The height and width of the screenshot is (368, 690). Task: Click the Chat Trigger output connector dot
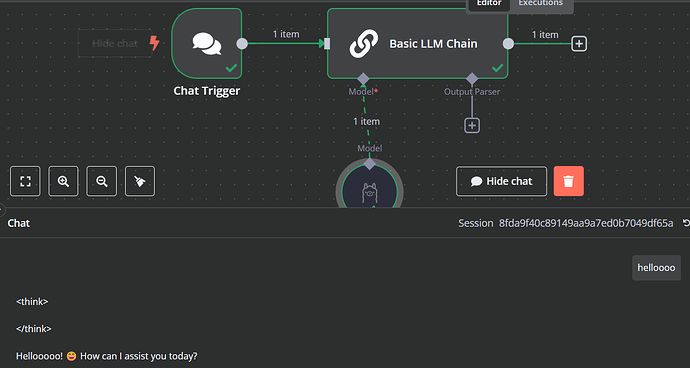[x=242, y=44]
